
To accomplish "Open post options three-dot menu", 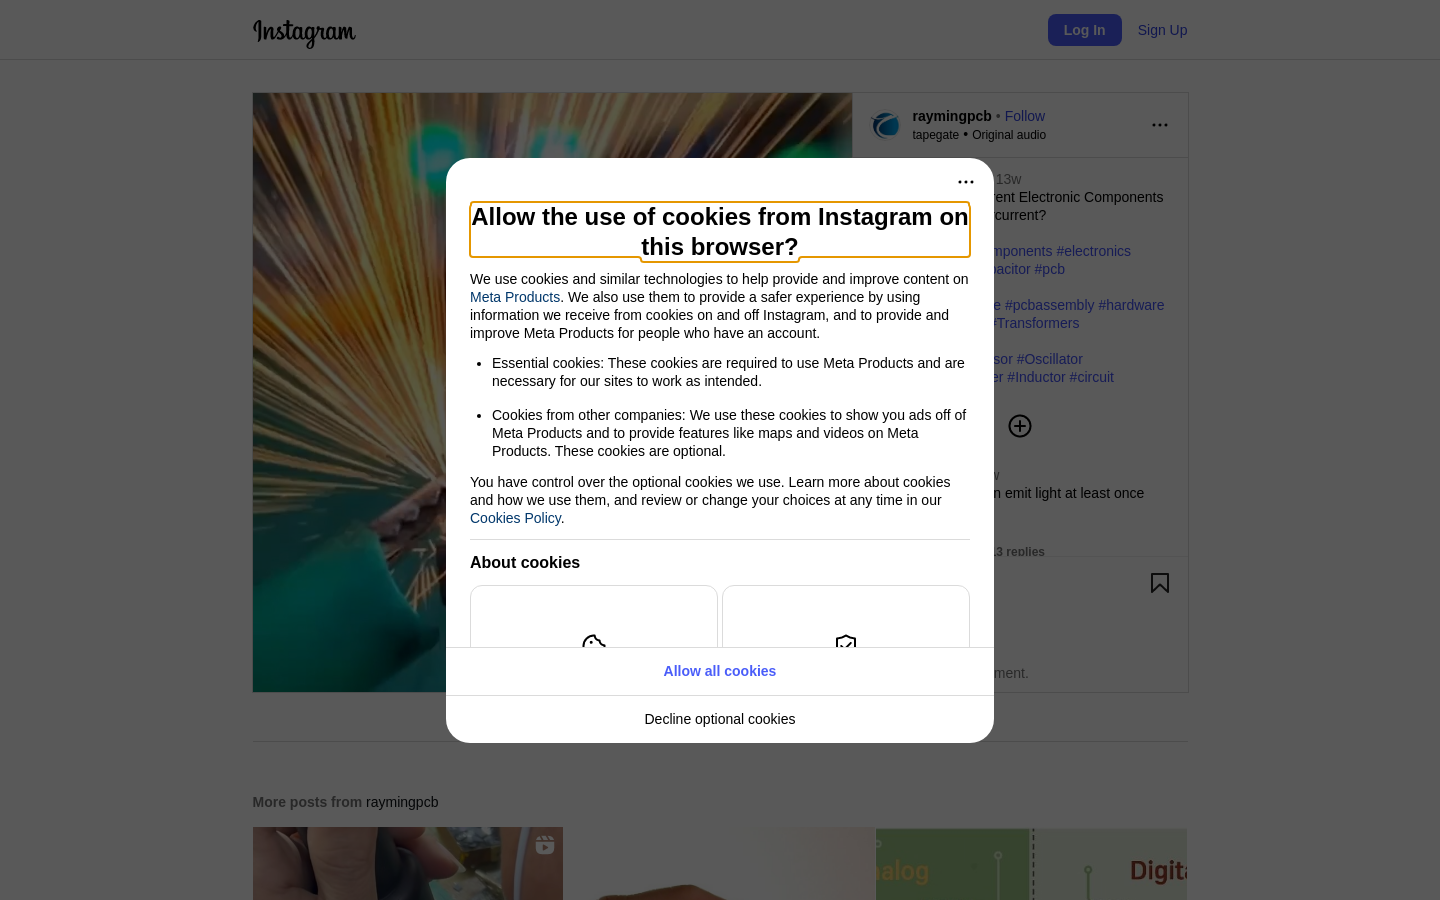I will tap(1160, 125).
